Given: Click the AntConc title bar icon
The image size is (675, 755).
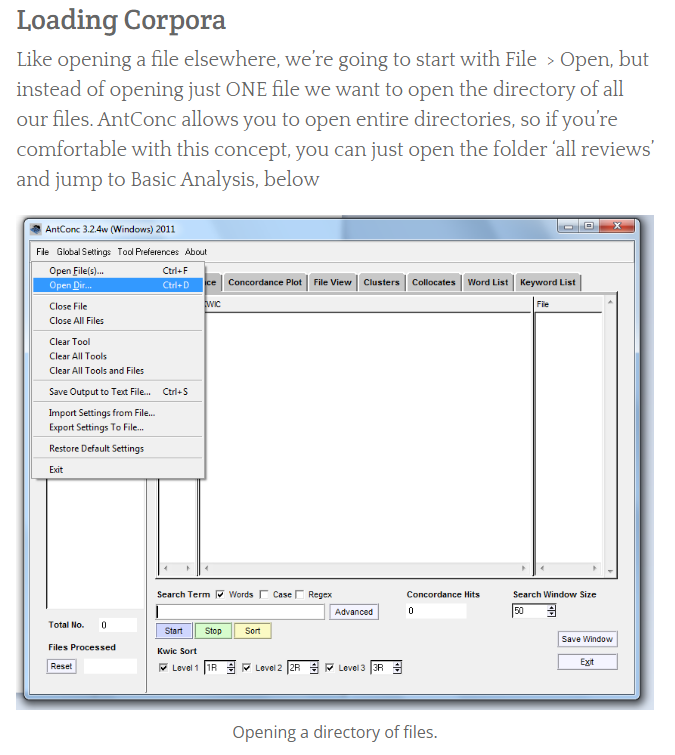Looking at the screenshot, I should point(36,229).
